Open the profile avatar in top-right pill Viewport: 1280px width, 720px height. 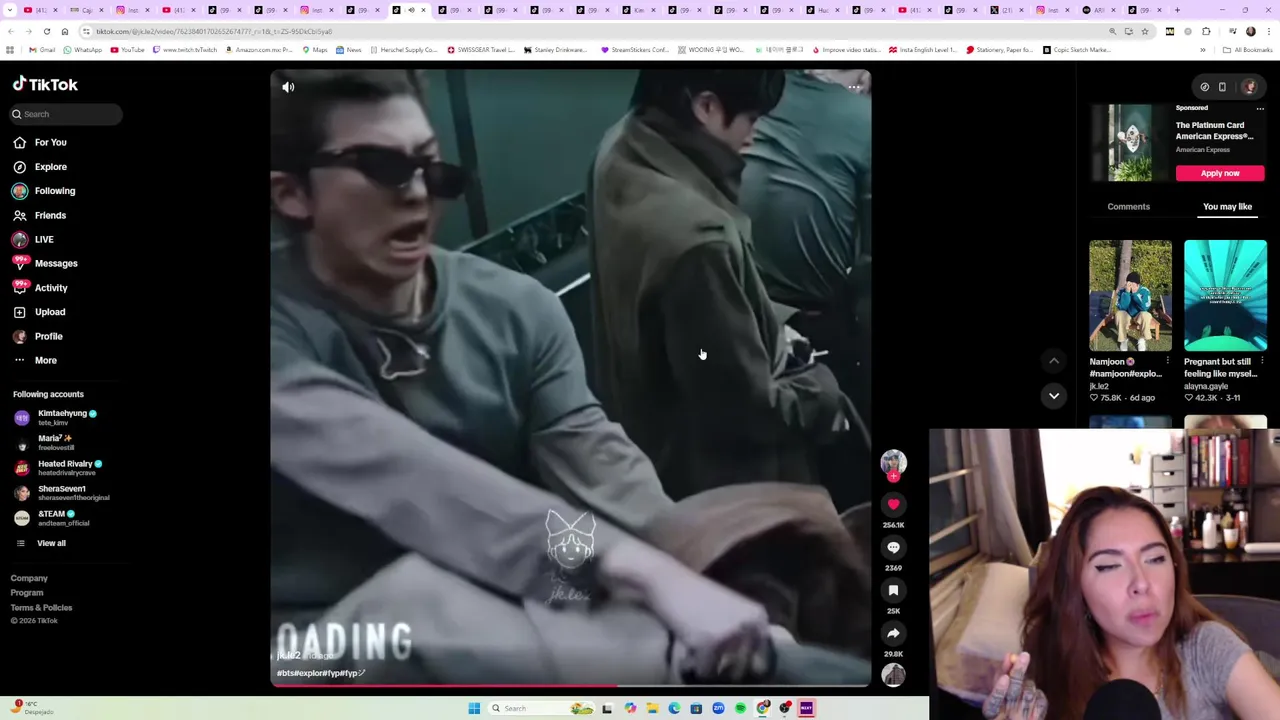coord(1248,87)
